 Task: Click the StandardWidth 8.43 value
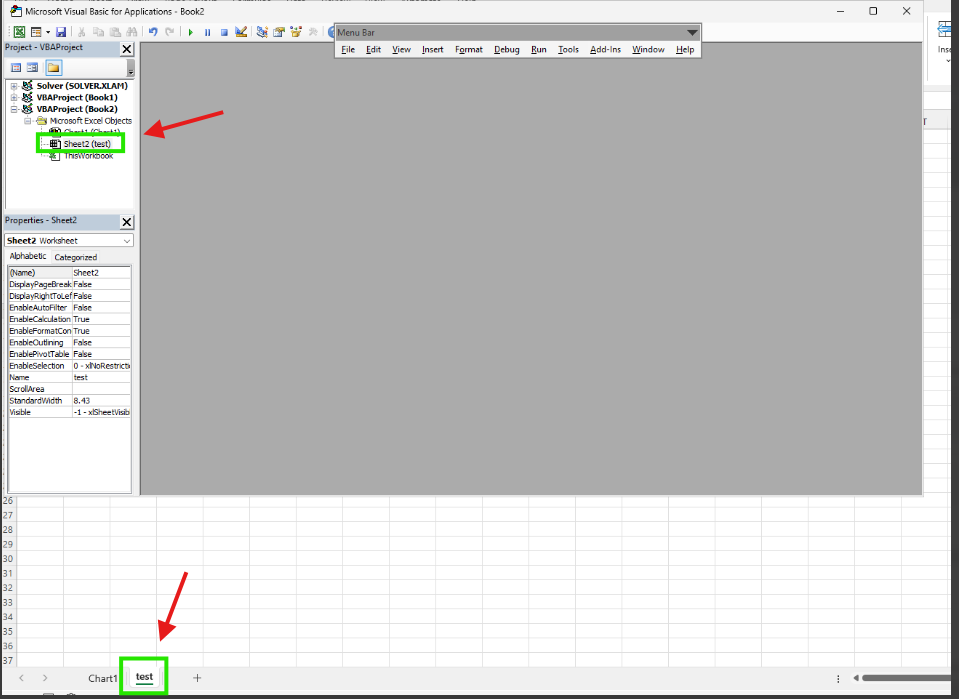point(101,401)
